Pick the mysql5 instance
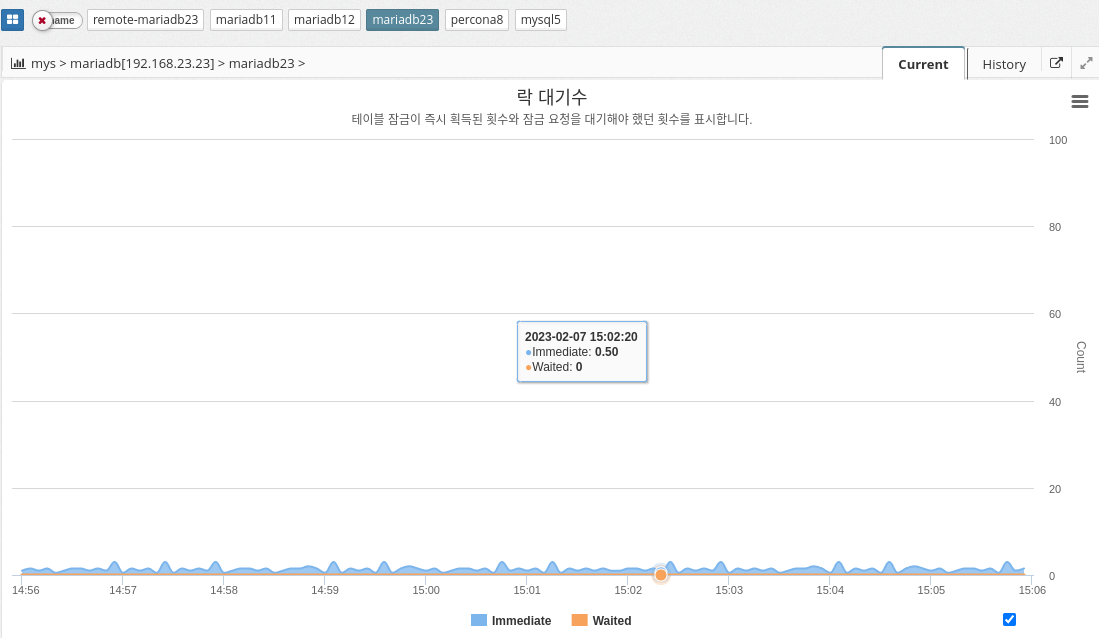Viewport: 1099px width, 638px height. coord(541,20)
